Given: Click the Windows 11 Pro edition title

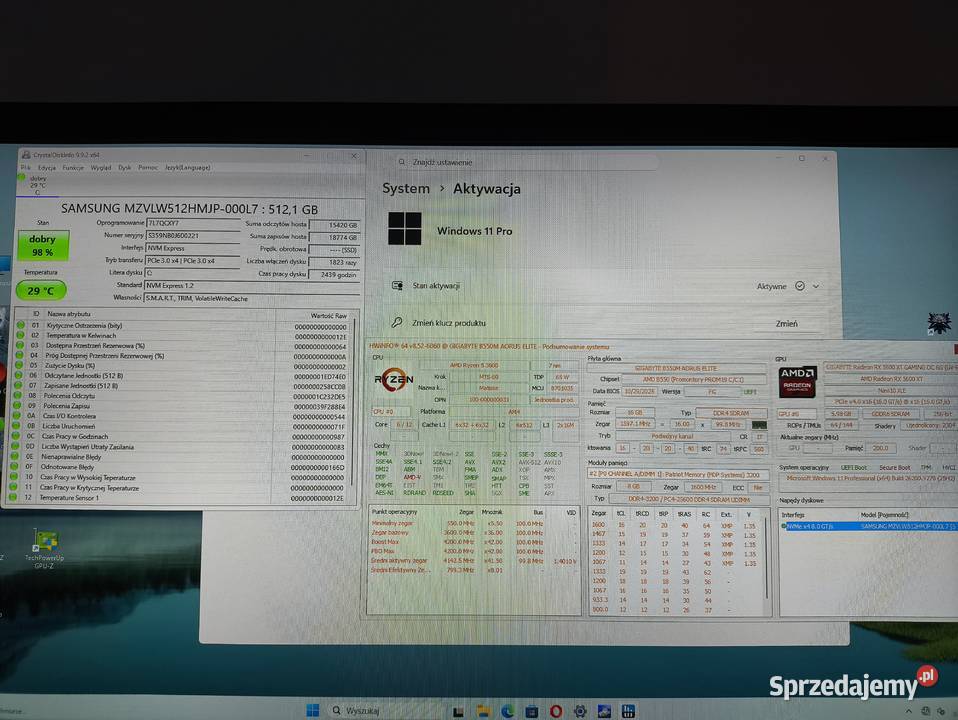Looking at the screenshot, I should [x=475, y=231].
